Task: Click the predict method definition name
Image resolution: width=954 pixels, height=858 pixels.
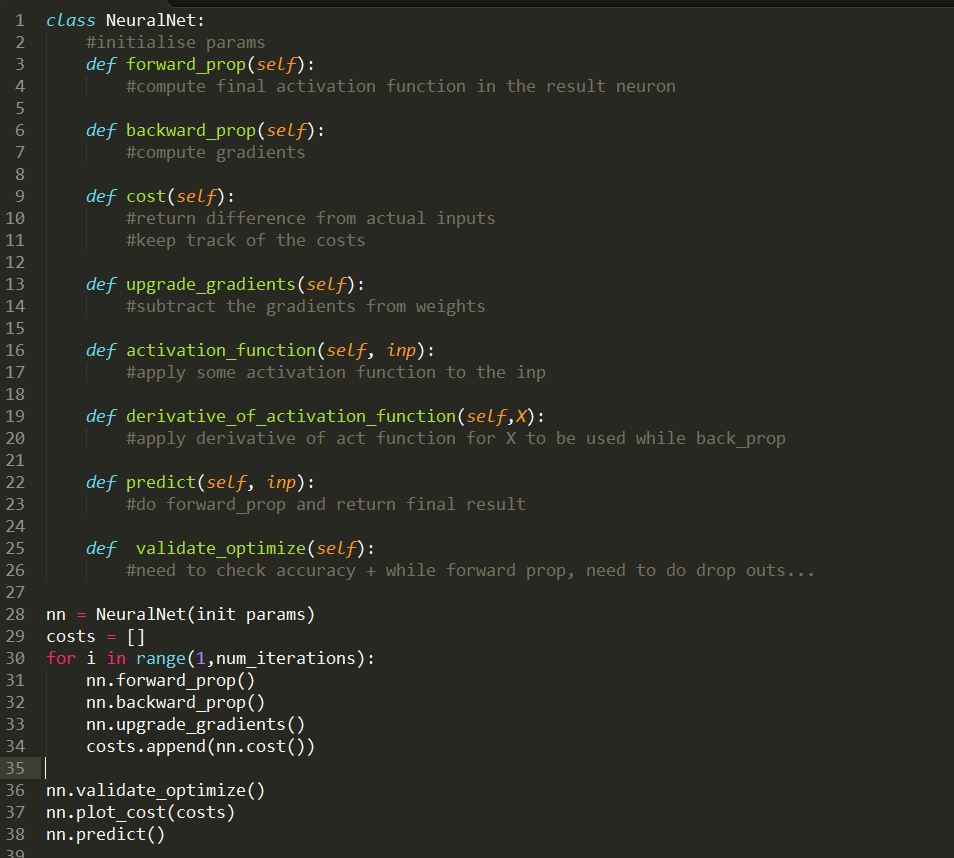Action: click(161, 483)
